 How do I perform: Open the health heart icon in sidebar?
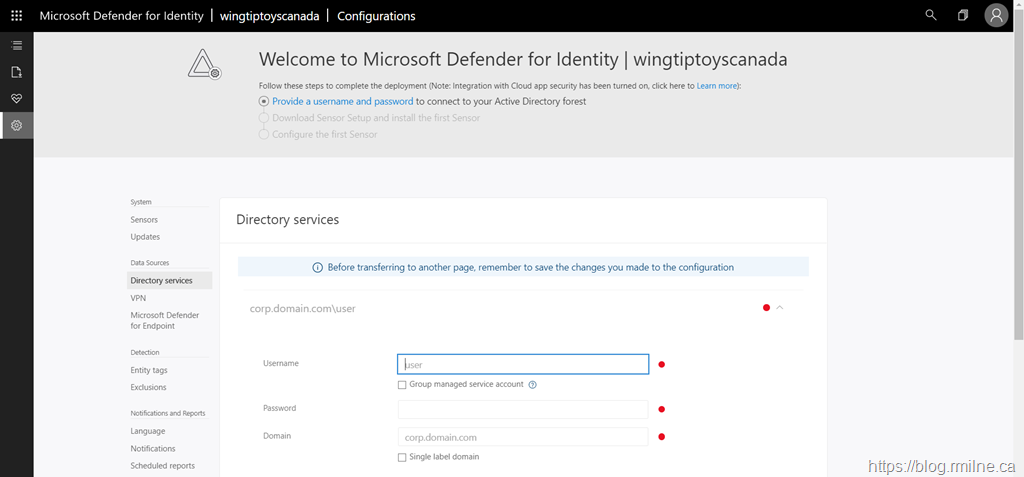pos(16,99)
